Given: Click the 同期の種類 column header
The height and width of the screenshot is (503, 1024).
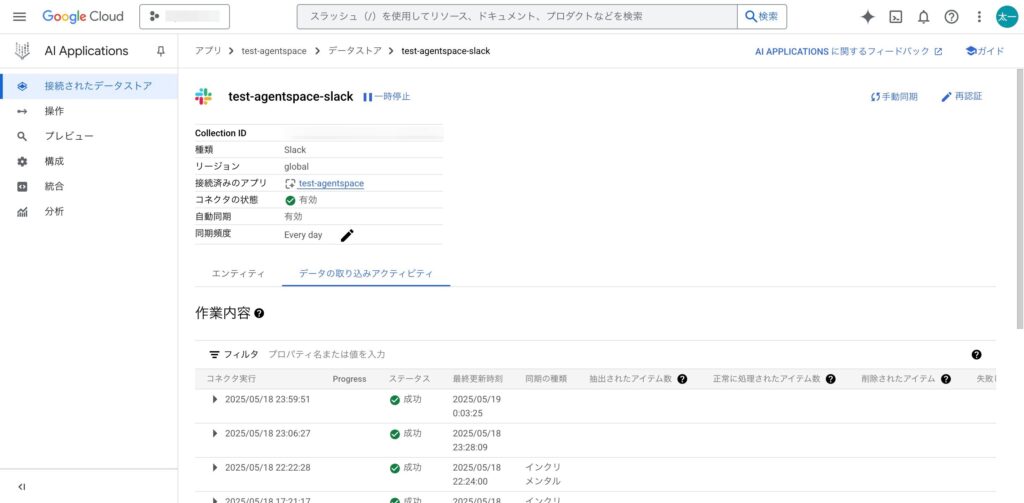Looking at the screenshot, I should tap(546, 379).
